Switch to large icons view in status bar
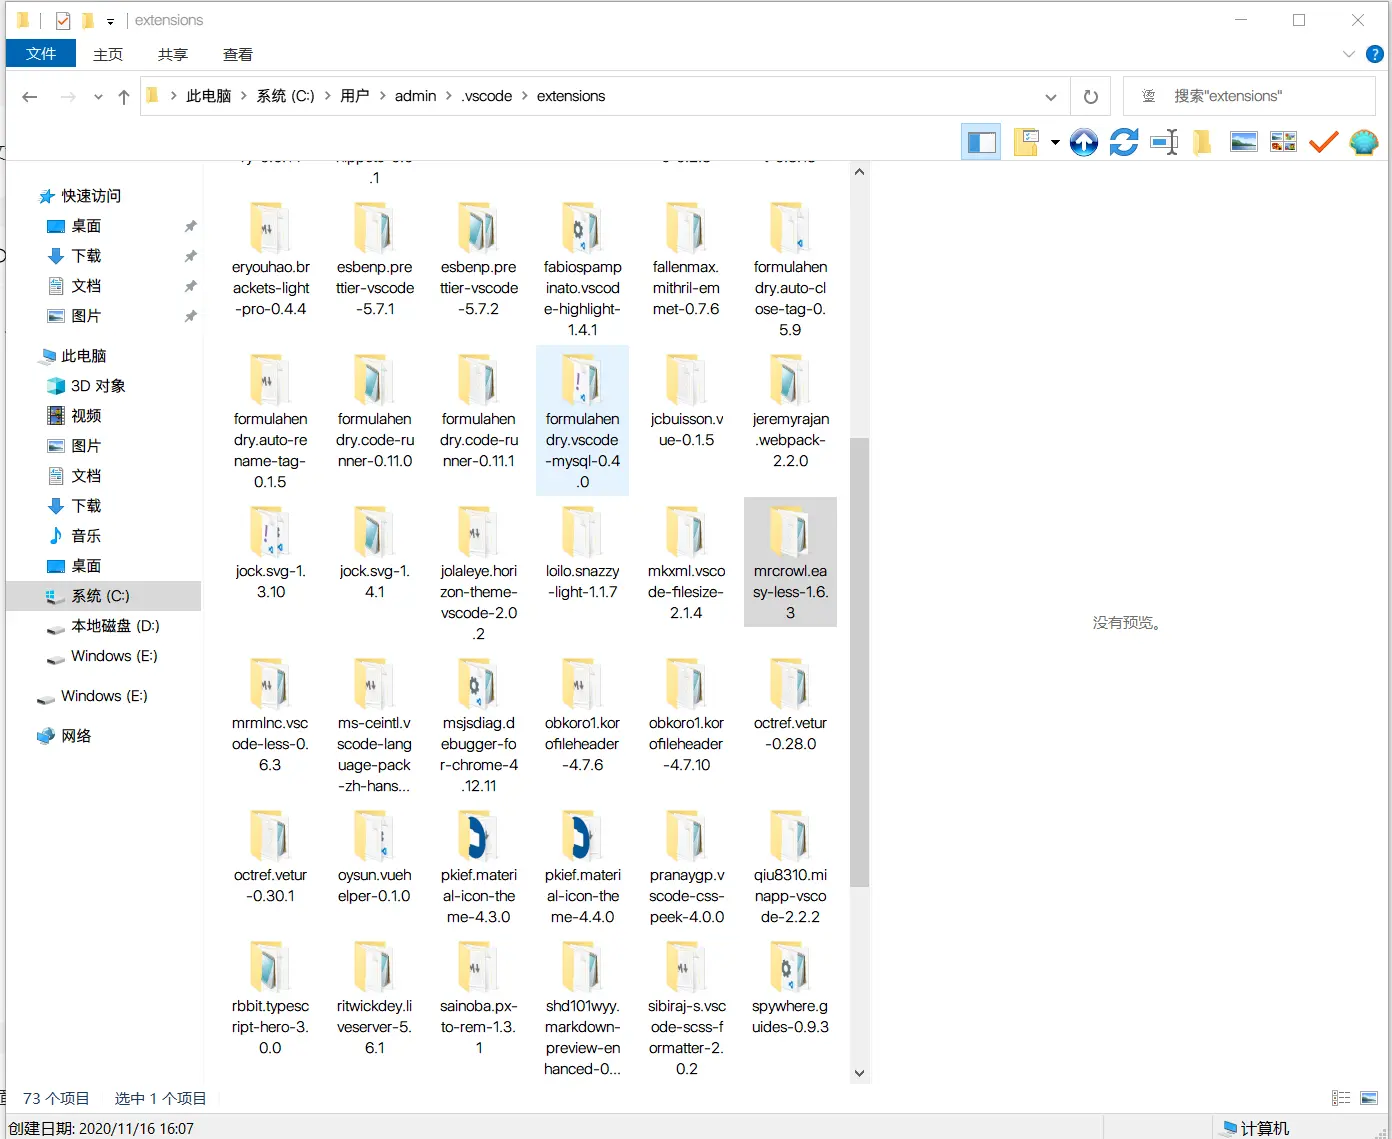The image size is (1392, 1139). pos(1369,1098)
